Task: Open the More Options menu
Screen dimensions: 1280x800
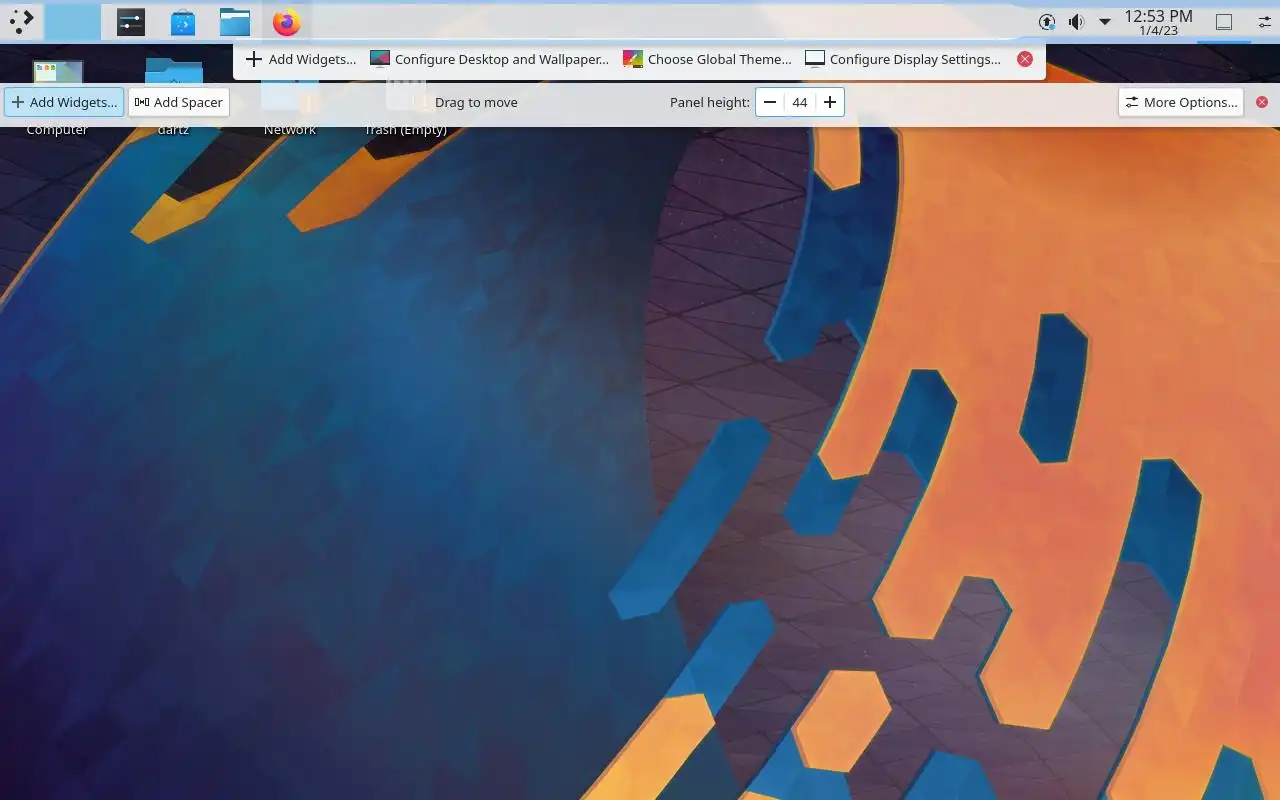Action: click(1181, 102)
